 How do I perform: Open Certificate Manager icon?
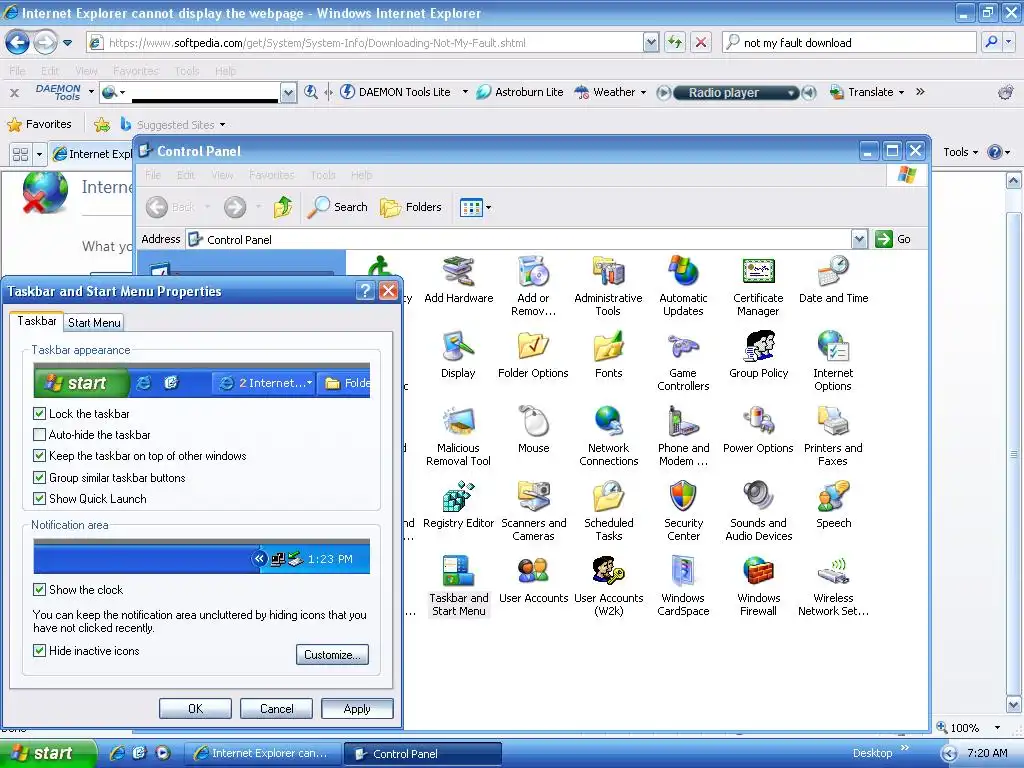click(758, 286)
